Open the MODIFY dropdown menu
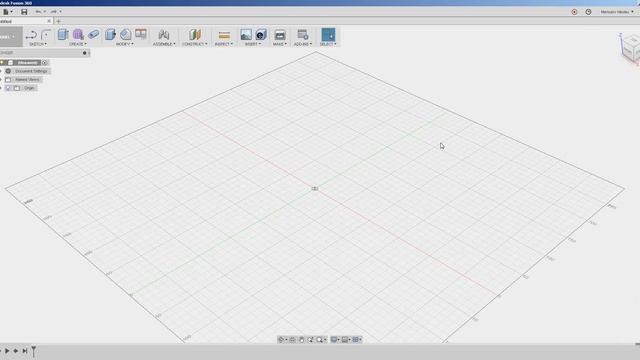The height and width of the screenshot is (360, 640). (x=124, y=44)
